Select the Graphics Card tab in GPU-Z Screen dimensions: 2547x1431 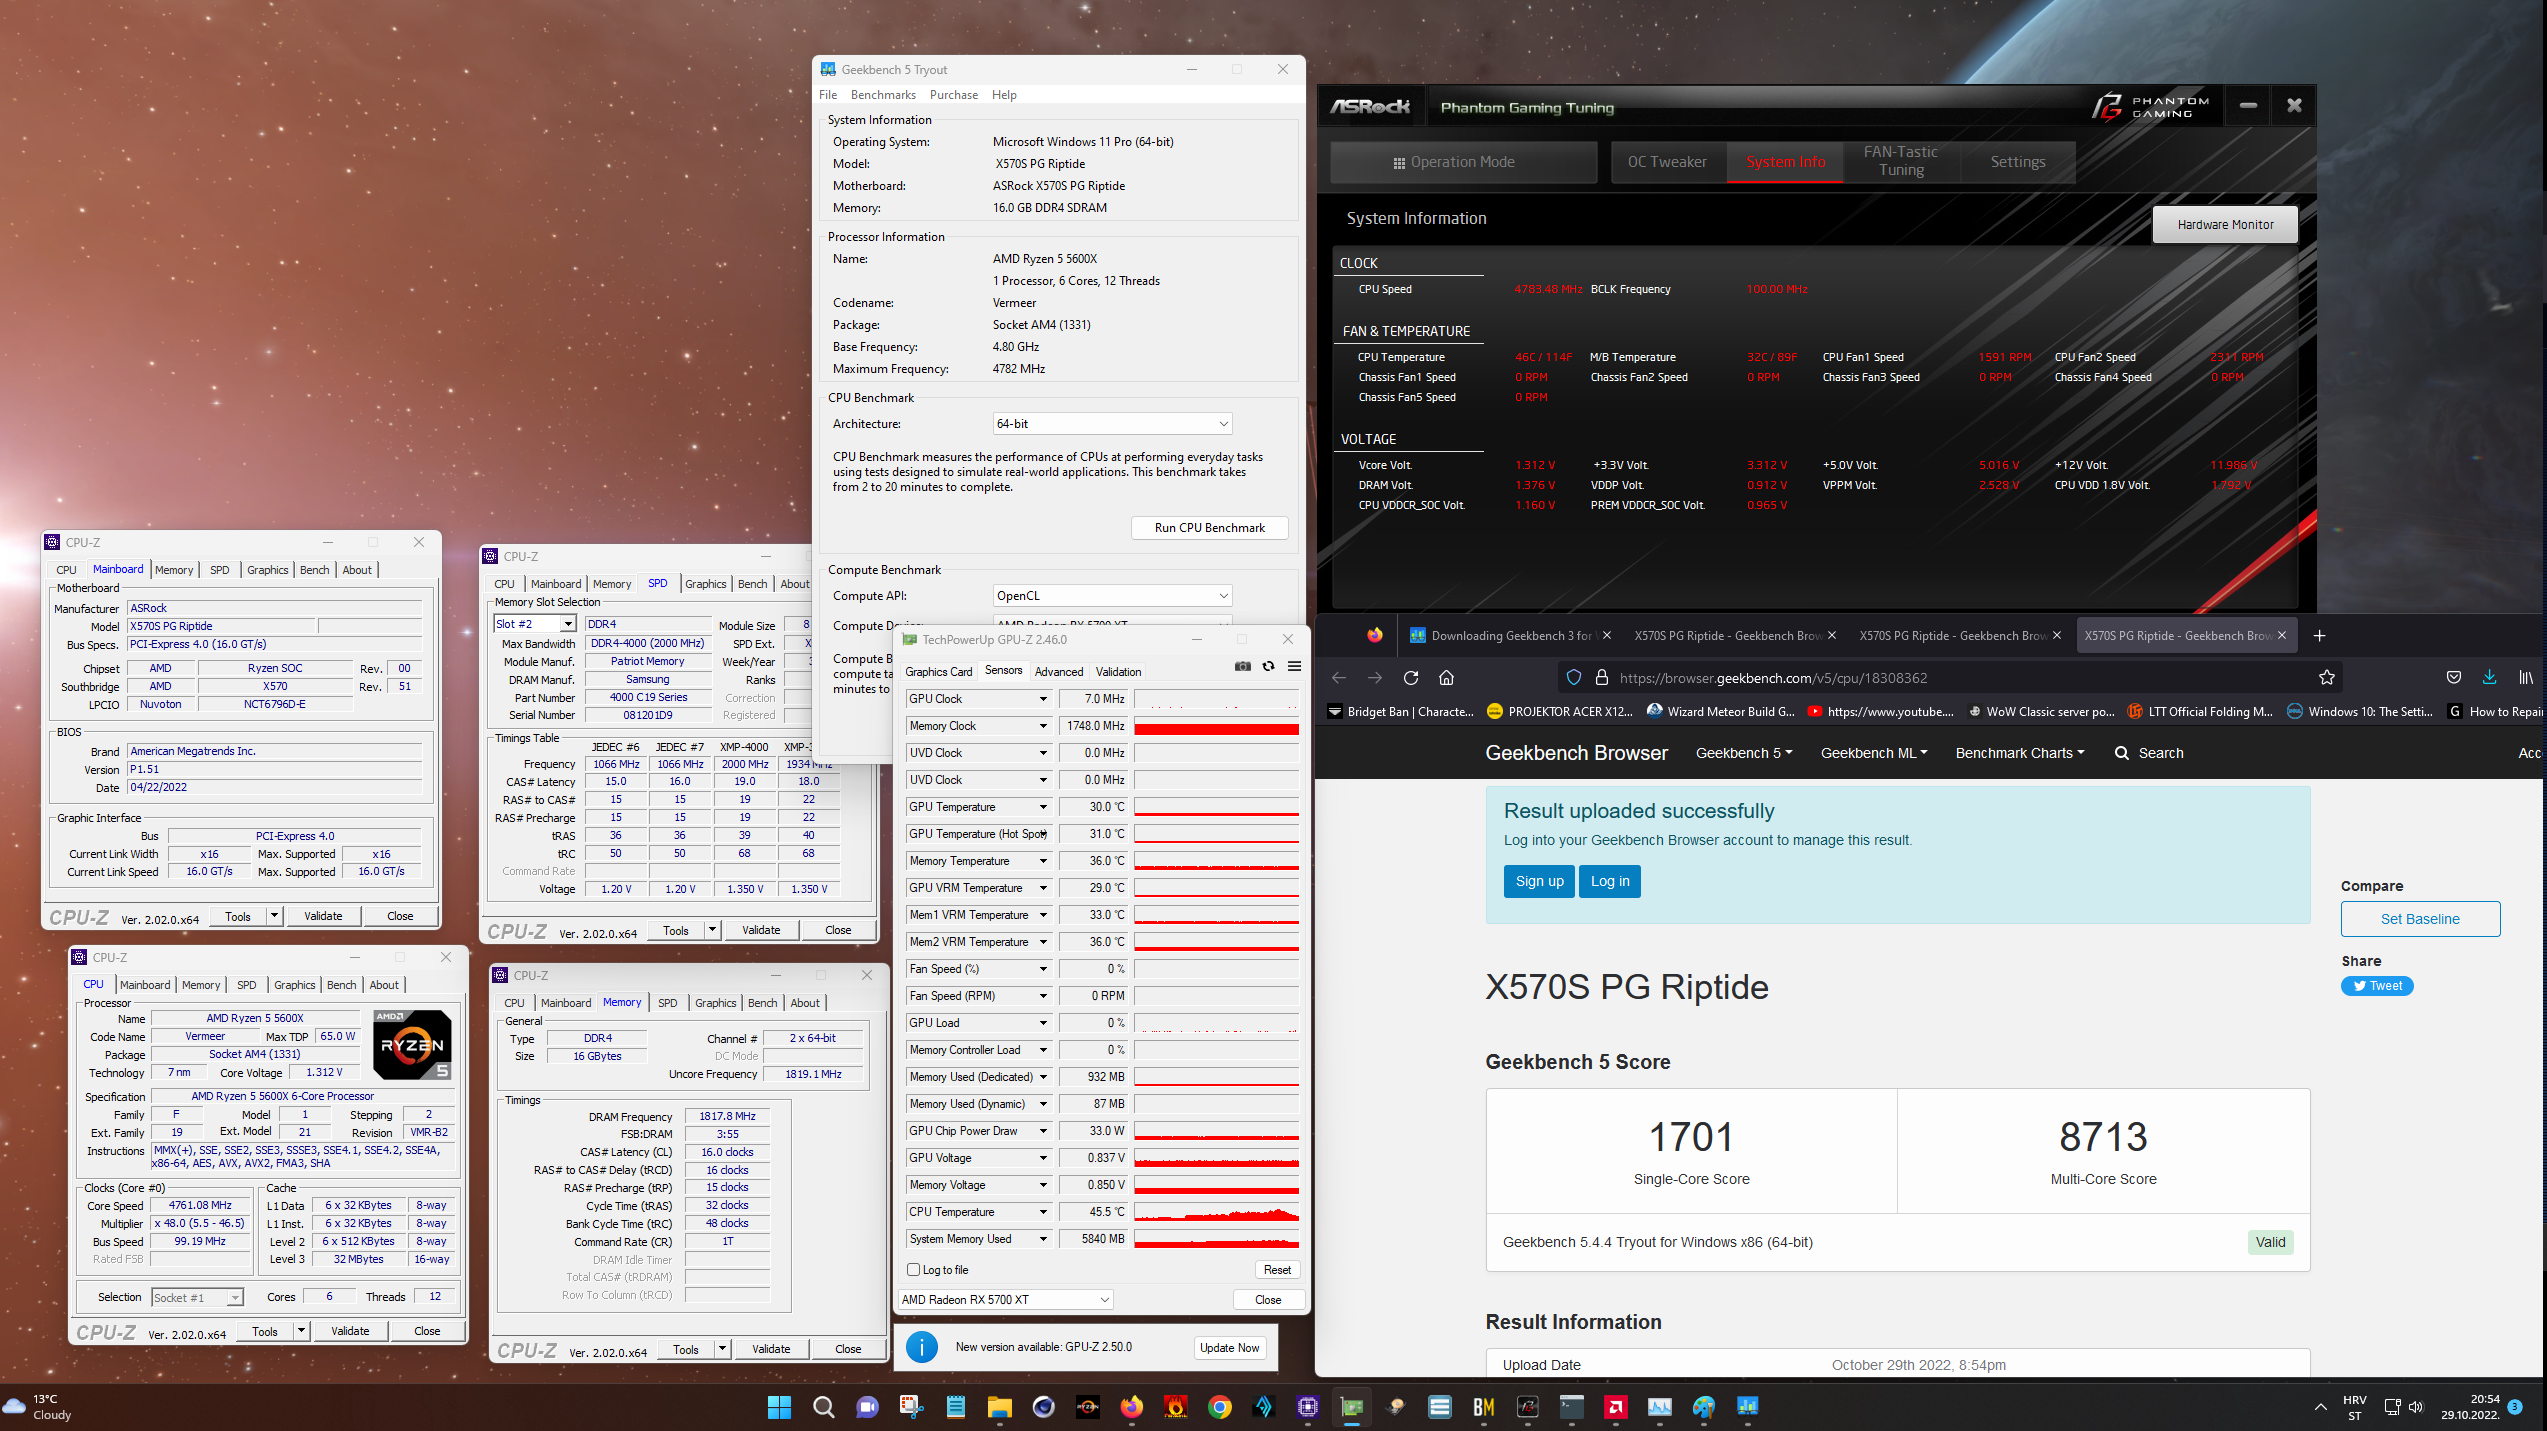coord(938,672)
